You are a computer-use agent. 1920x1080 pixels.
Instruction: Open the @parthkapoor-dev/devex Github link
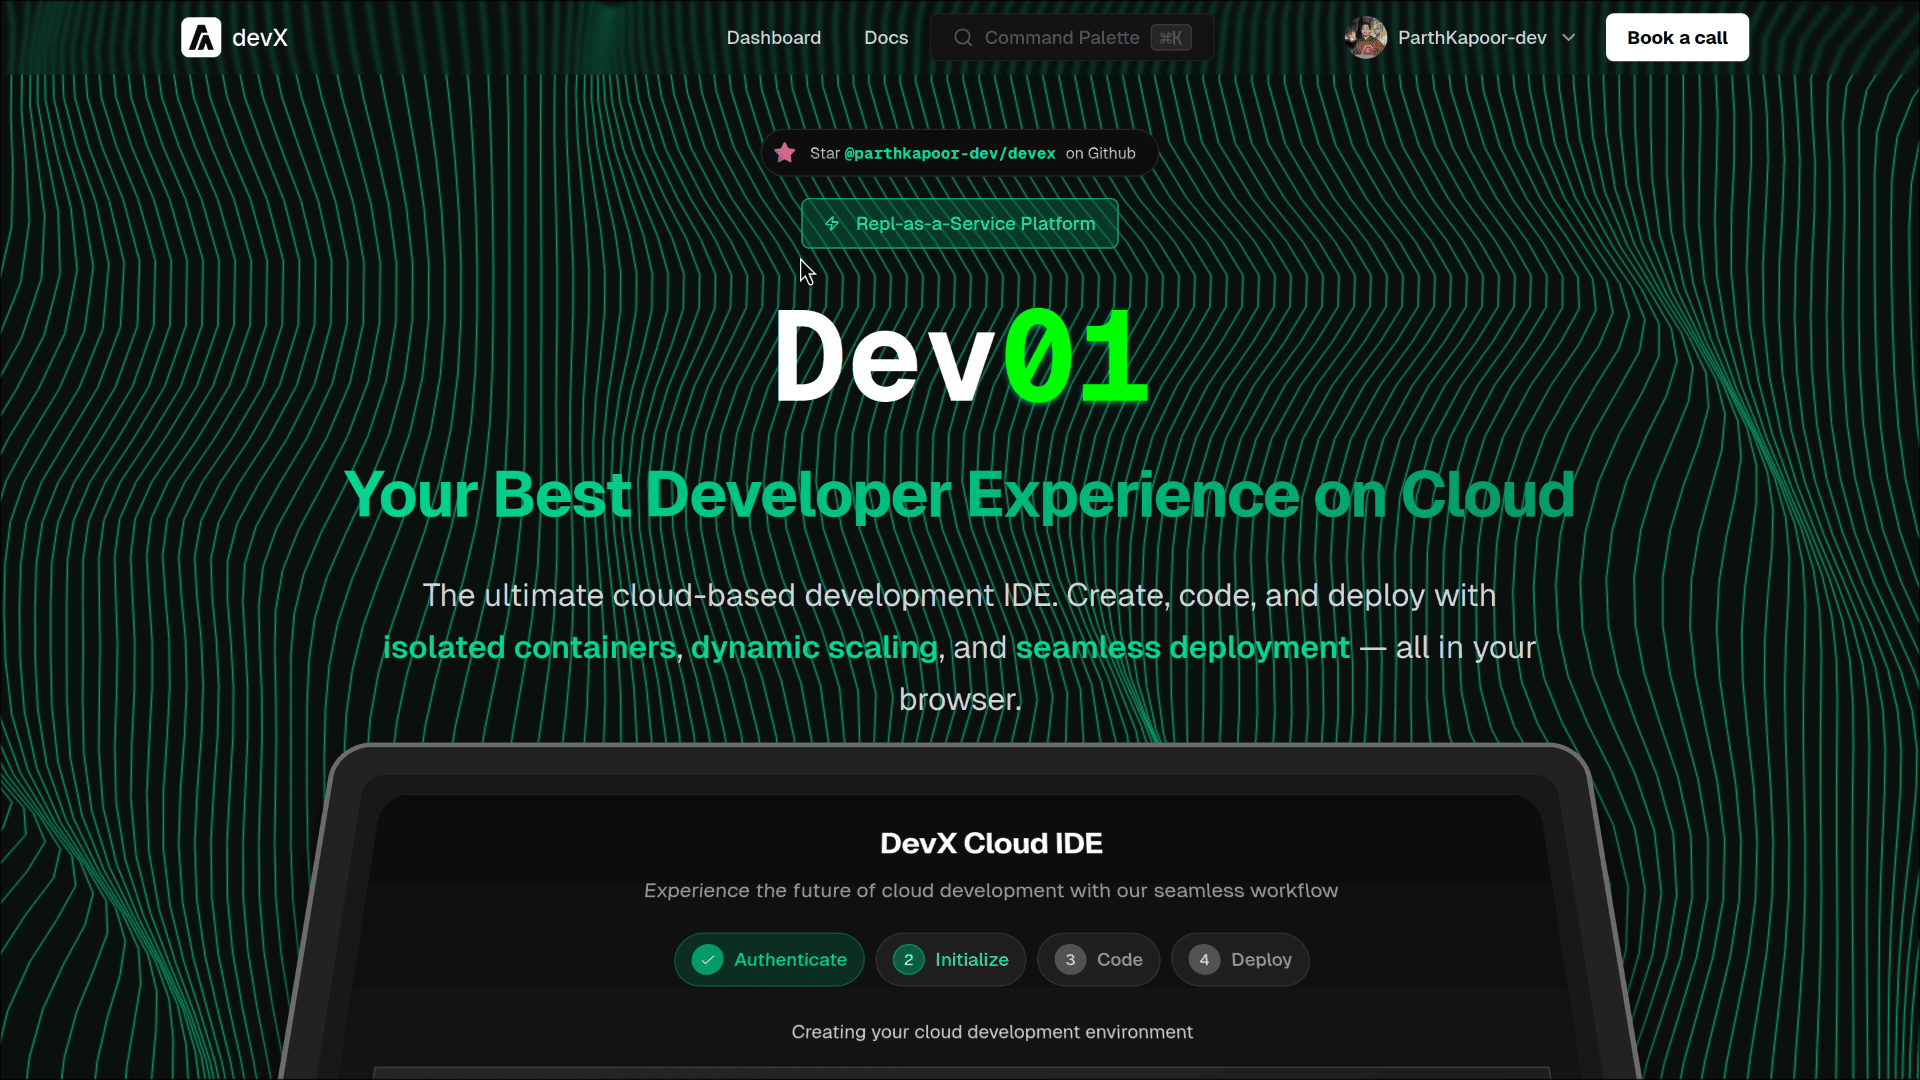pos(950,154)
